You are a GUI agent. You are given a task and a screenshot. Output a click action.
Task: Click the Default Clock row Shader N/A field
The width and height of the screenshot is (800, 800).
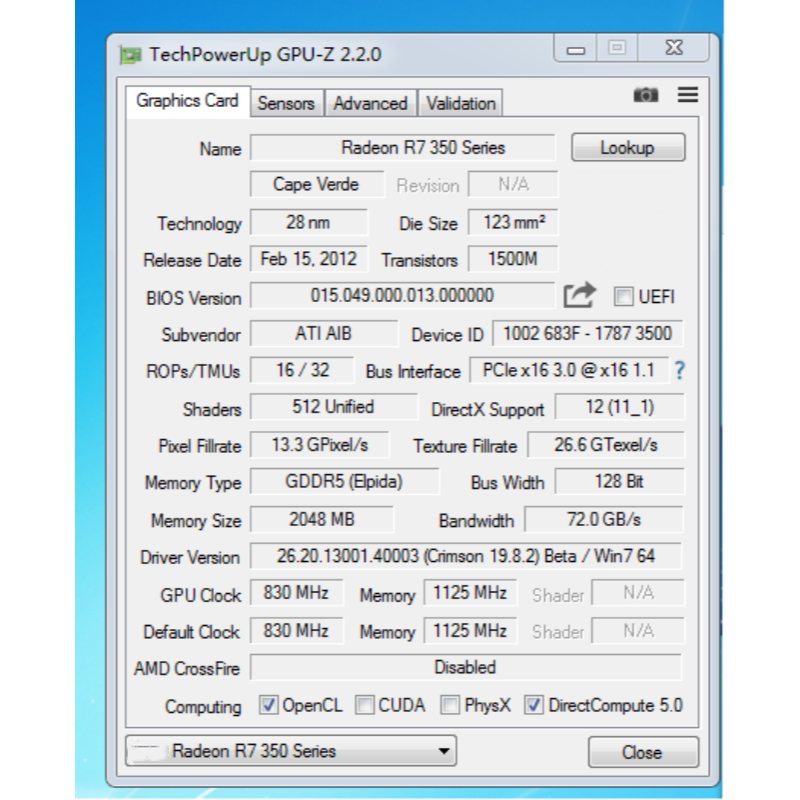(x=638, y=631)
